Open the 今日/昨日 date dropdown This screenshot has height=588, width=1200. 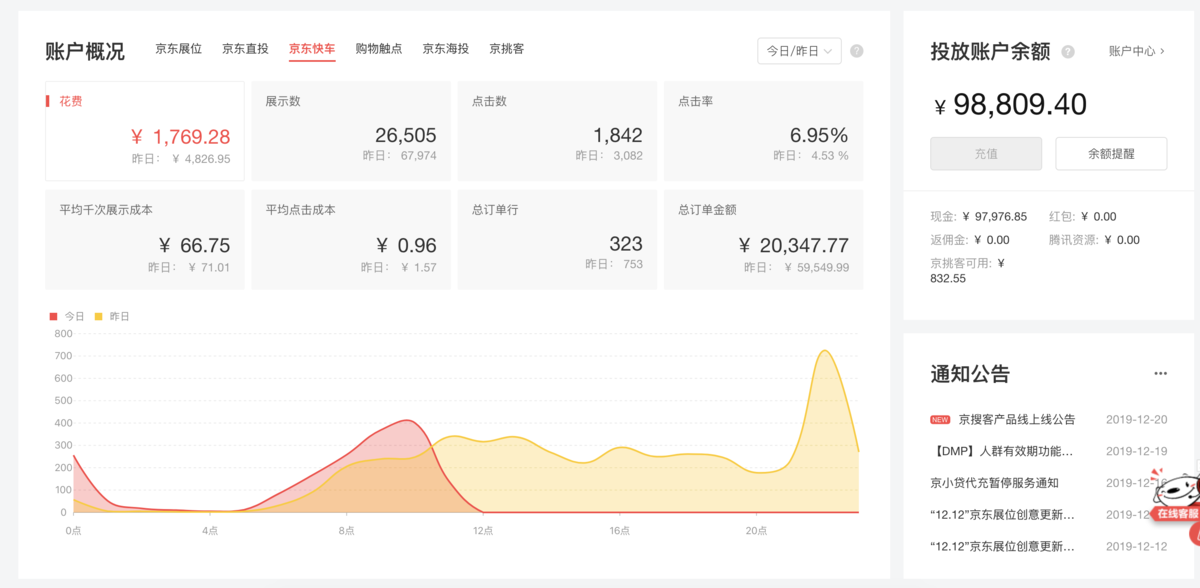click(x=800, y=51)
